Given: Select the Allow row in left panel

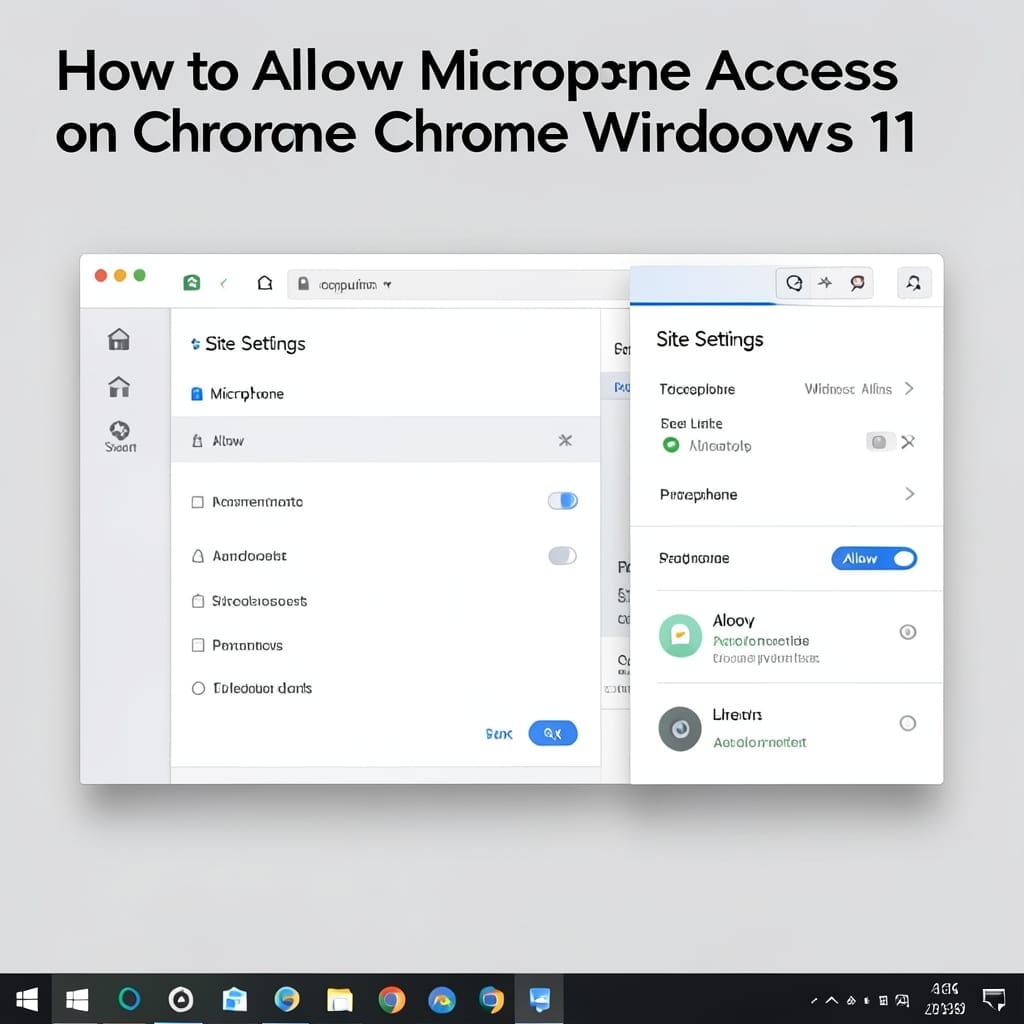Looking at the screenshot, I should click(385, 440).
